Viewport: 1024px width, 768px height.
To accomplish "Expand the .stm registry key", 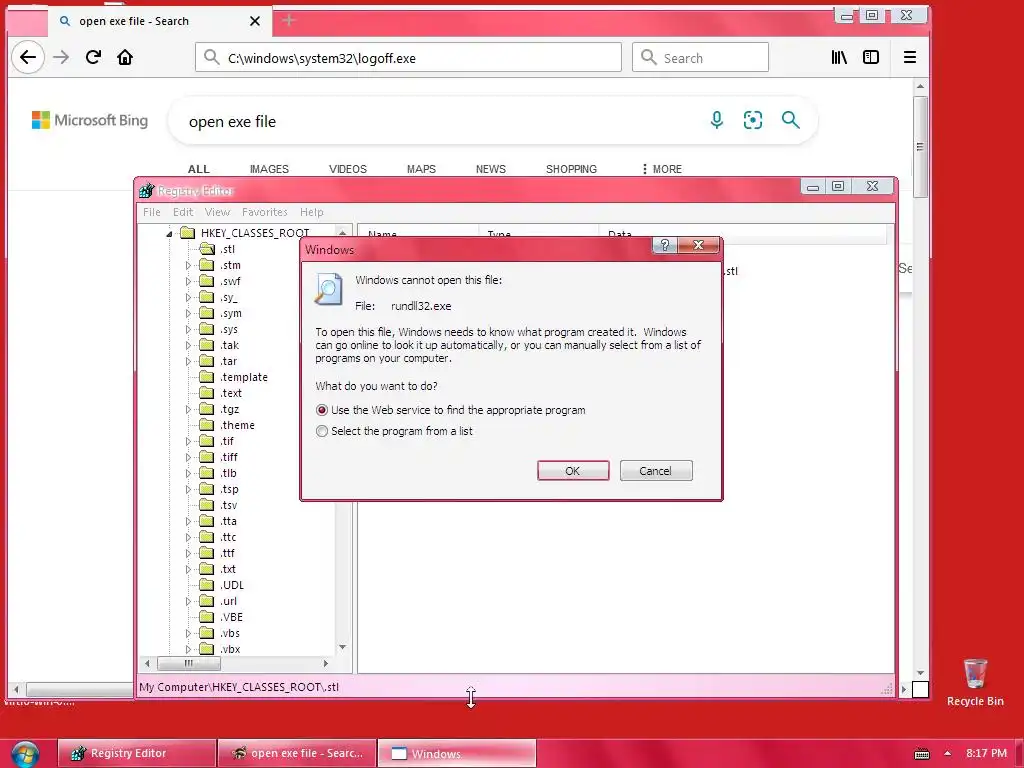I will (x=188, y=265).
